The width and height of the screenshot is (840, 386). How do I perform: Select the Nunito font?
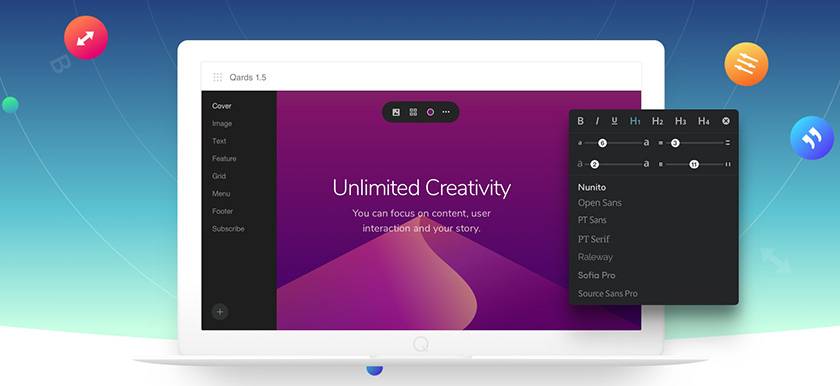(x=591, y=187)
